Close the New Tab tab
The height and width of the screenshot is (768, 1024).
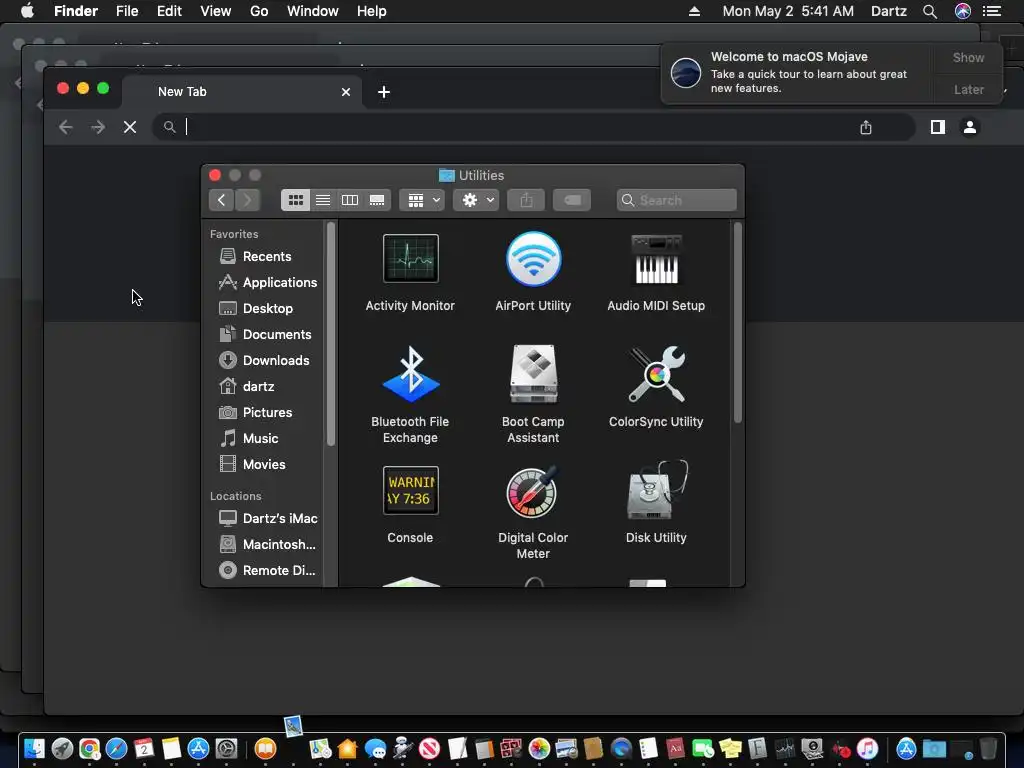pyautogui.click(x=346, y=92)
